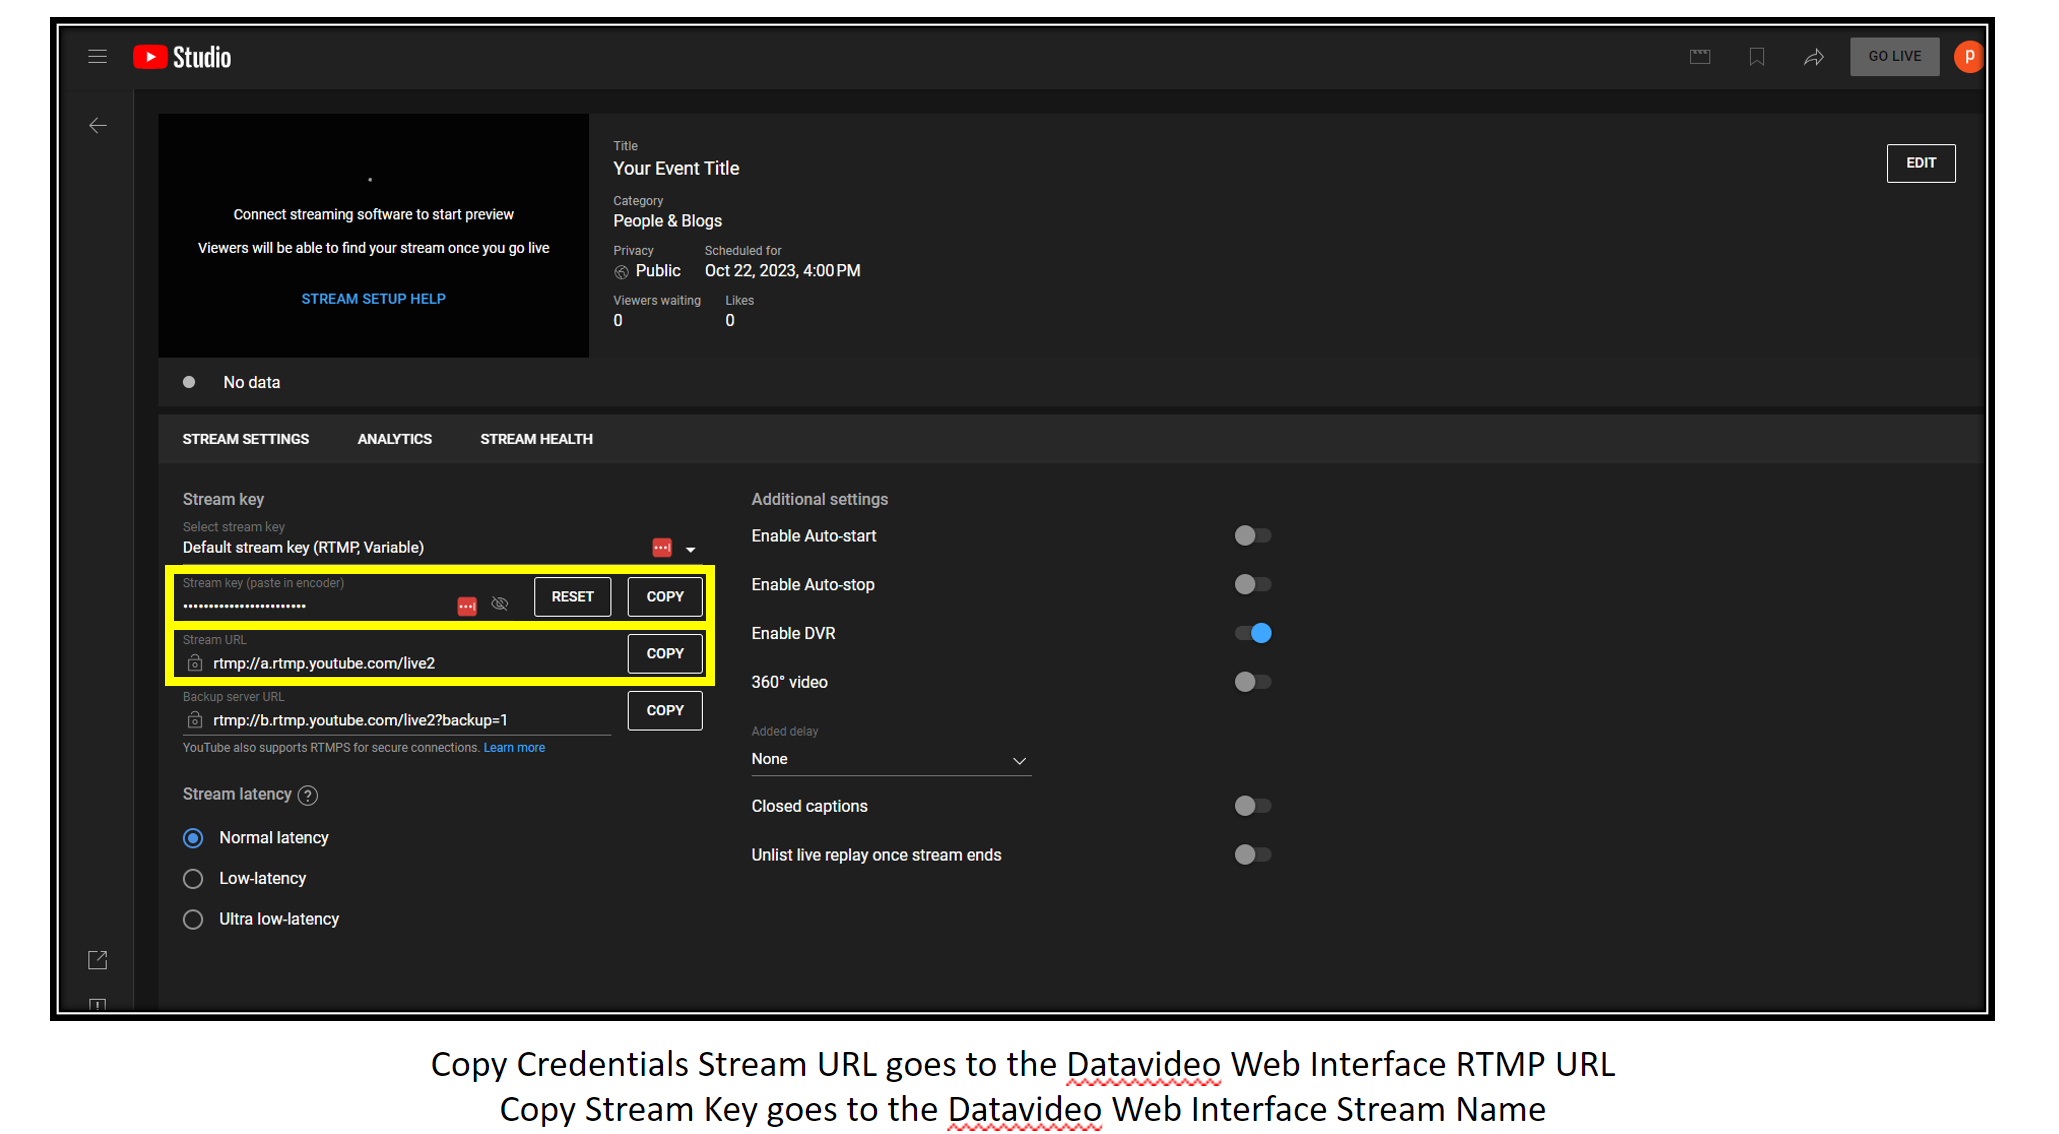Screen dimensions: 2059x1134
Task: Click the scheduled date Oct 22, 2023
Action: [x=782, y=271]
